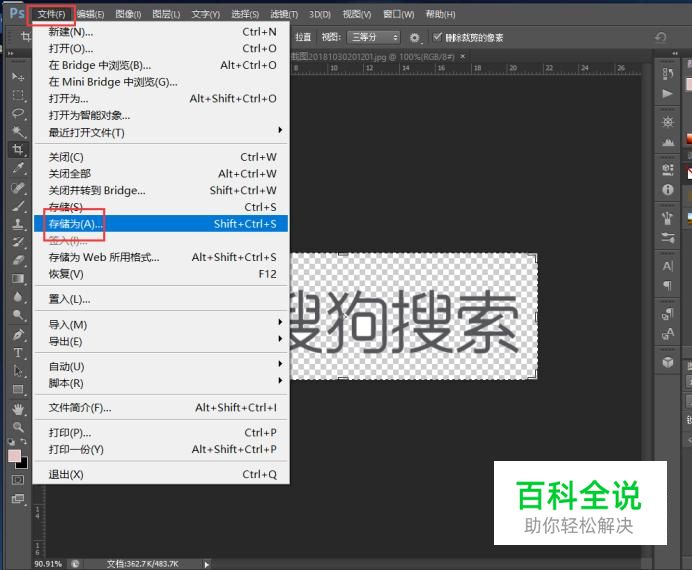Select the Lasso tool
The image size is (692, 570).
pos(18,113)
